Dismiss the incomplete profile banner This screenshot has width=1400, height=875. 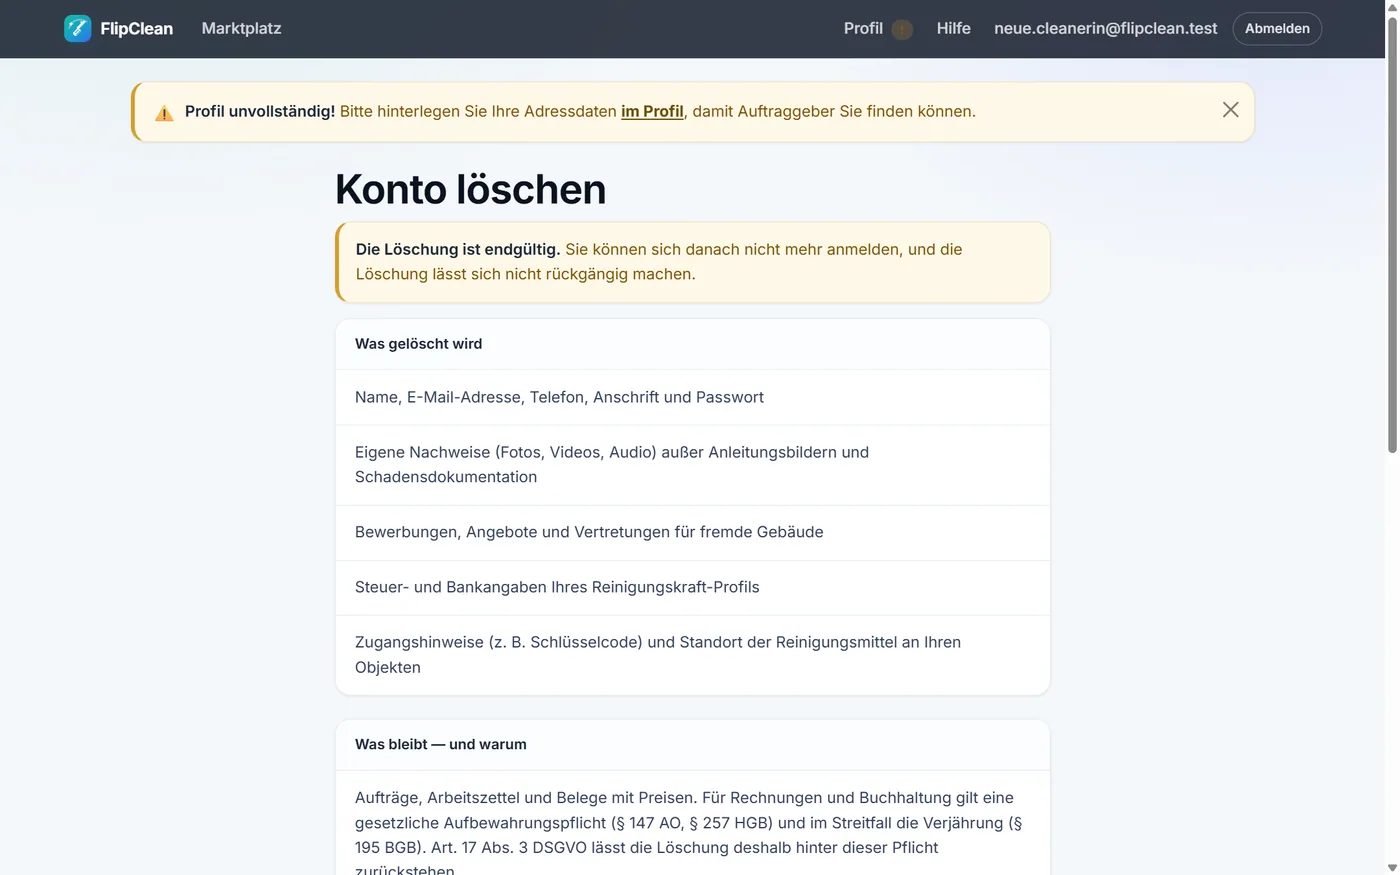(x=1230, y=110)
